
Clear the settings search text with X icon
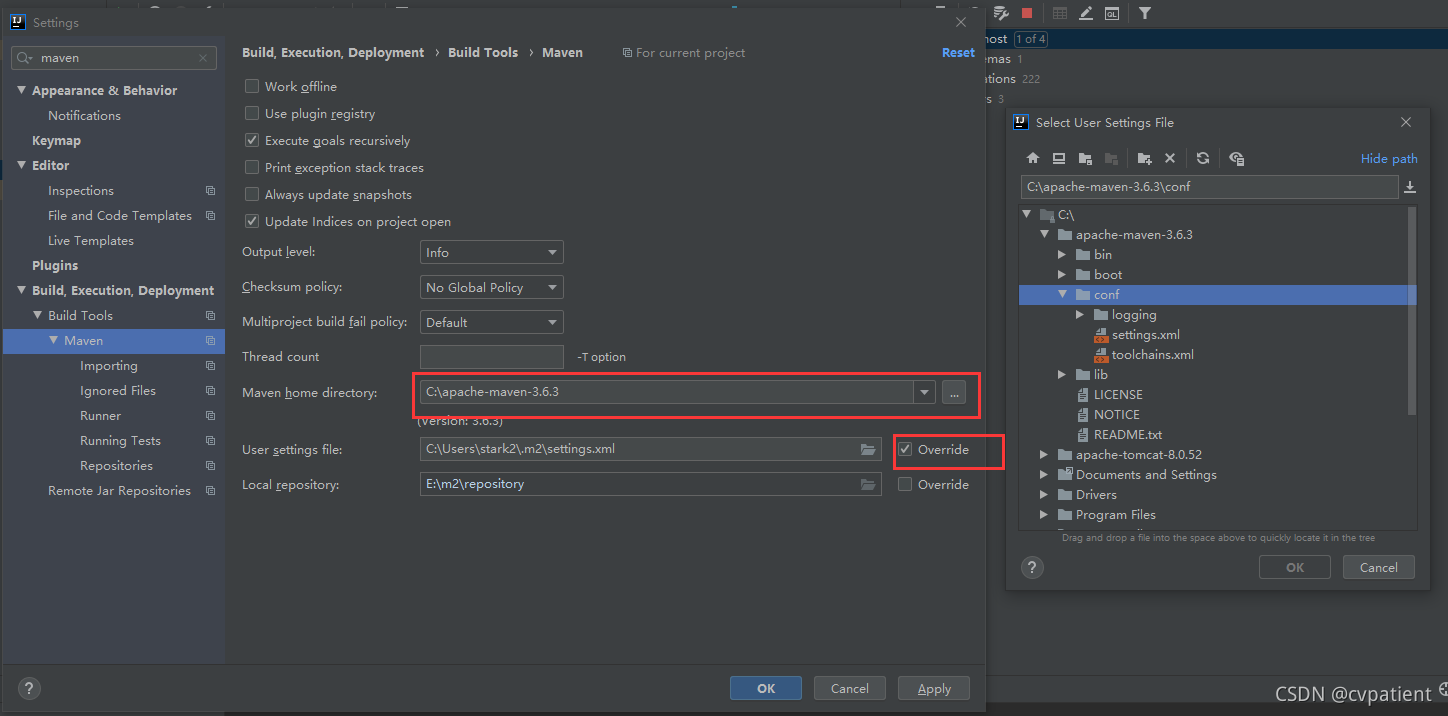[x=204, y=58]
